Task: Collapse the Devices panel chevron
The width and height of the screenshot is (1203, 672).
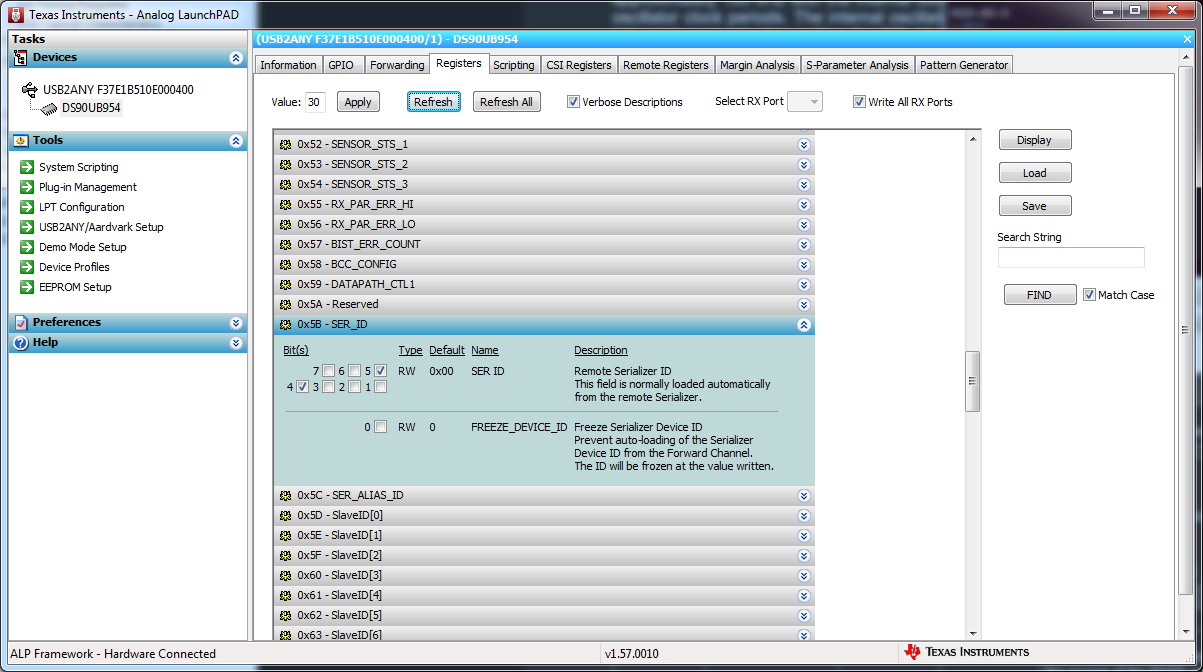Action: coord(236,58)
